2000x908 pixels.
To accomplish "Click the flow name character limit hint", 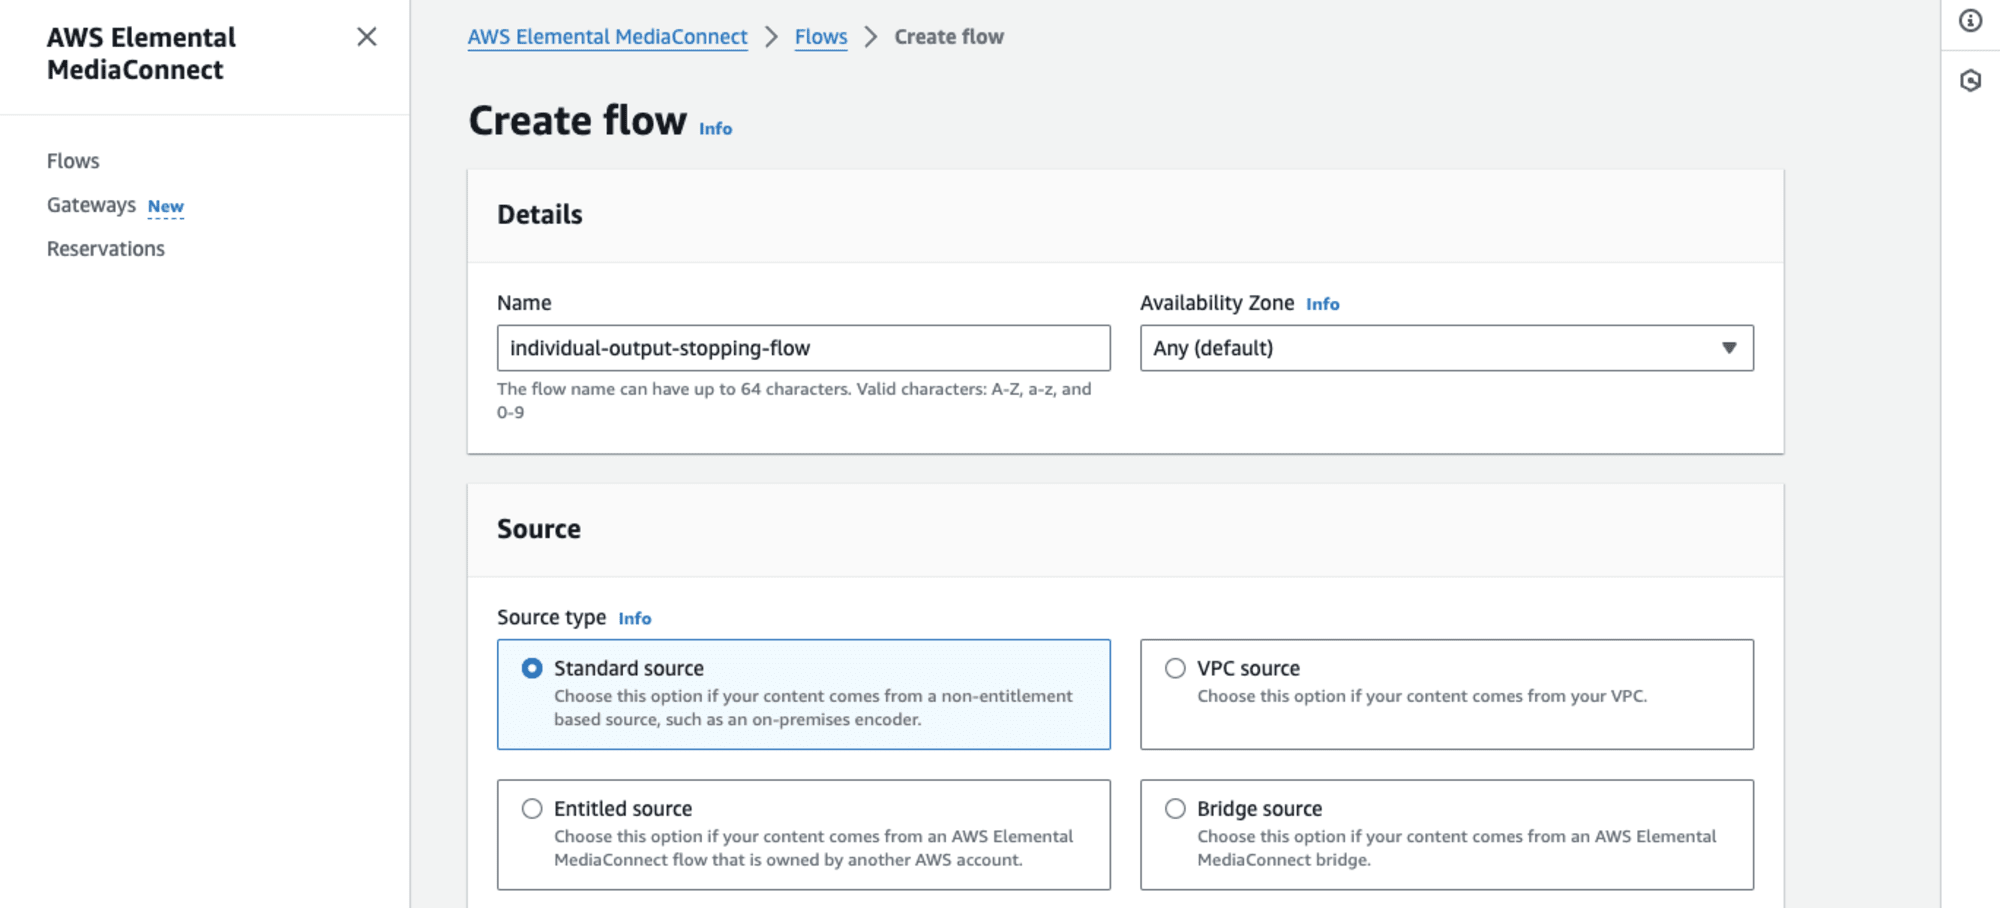I will coord(794,400).
